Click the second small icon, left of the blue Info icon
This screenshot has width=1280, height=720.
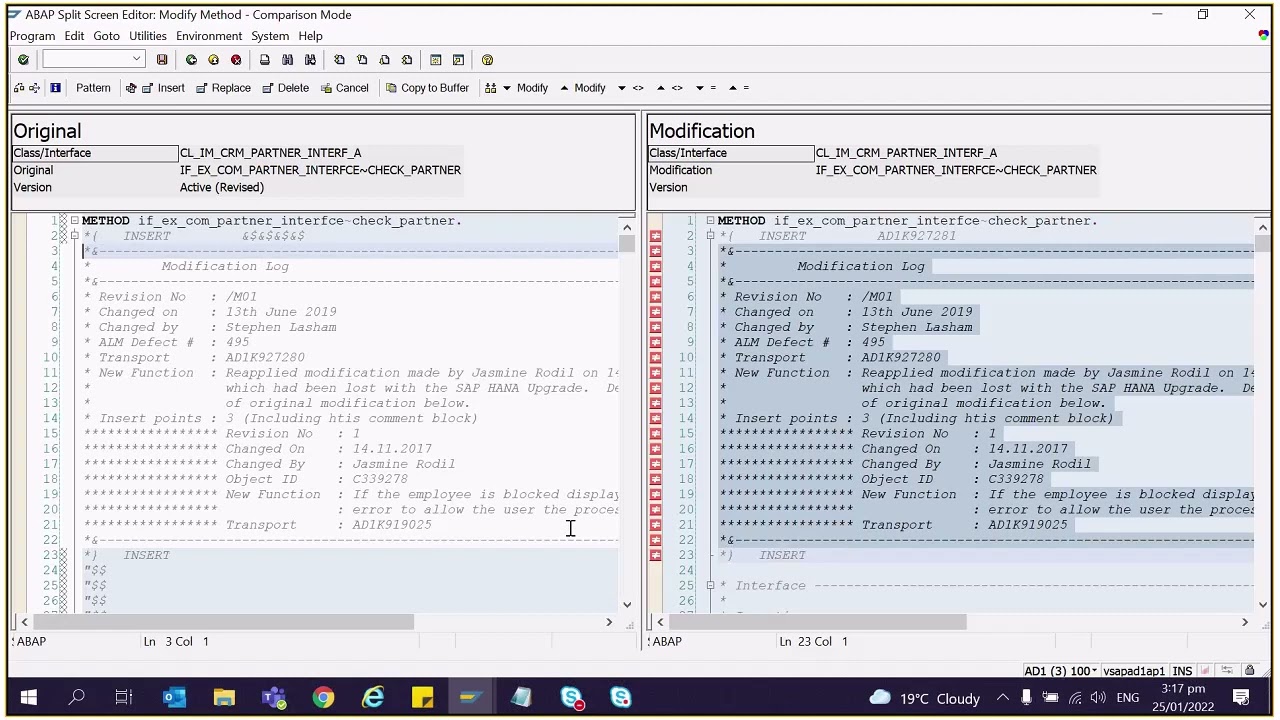coord(35,88)
